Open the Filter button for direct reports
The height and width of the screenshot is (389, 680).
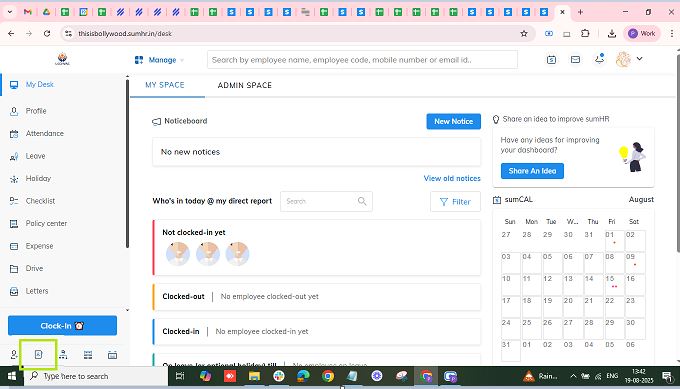pyautogui.click(x=455, y=202)
